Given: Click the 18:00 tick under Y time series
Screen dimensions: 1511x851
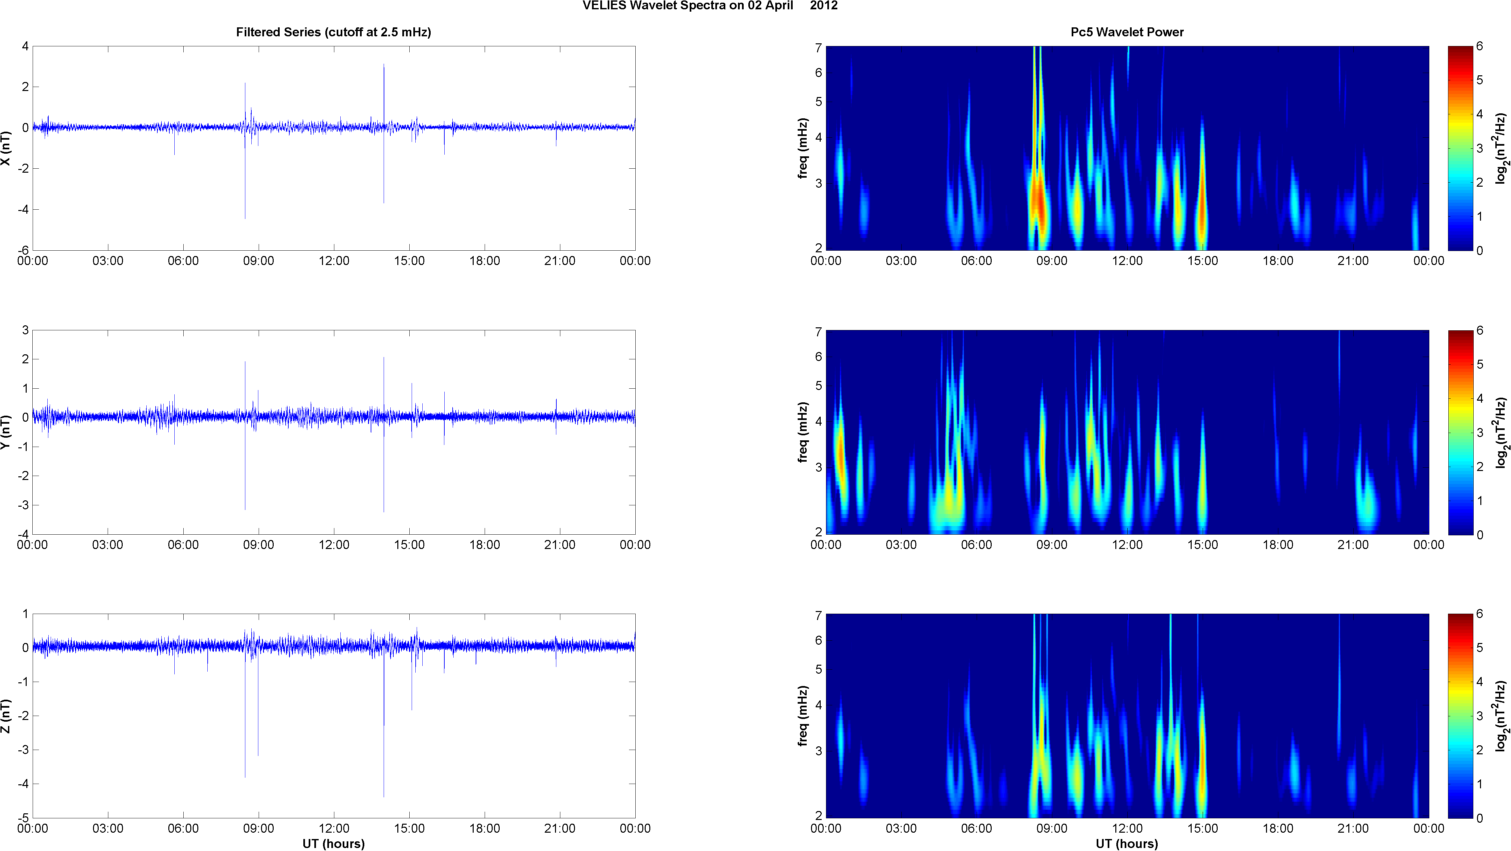Looking at the screenshot, I should (x=484, y=545).
